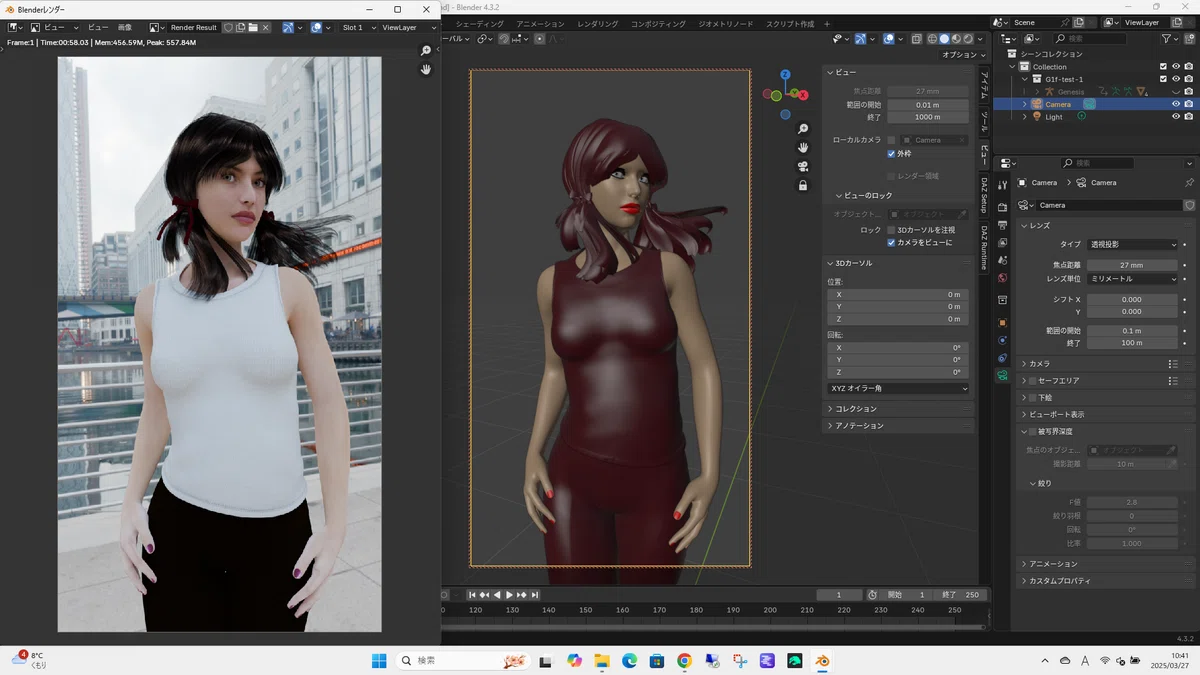Open タイプ 透視投影 dropdown
This screenshot has width=1200, height=675.
(x=1132, y=245)
